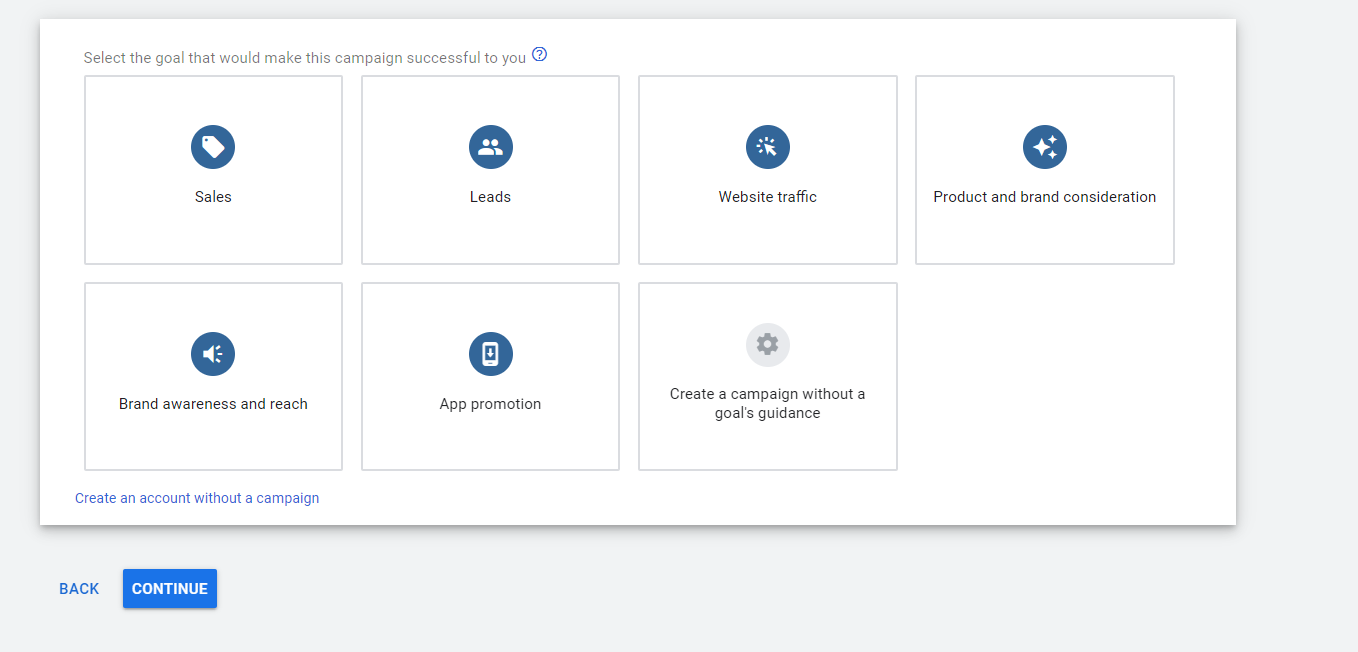
Task: Click the empty slot after the no-goal card
Action: [1044, 376]
